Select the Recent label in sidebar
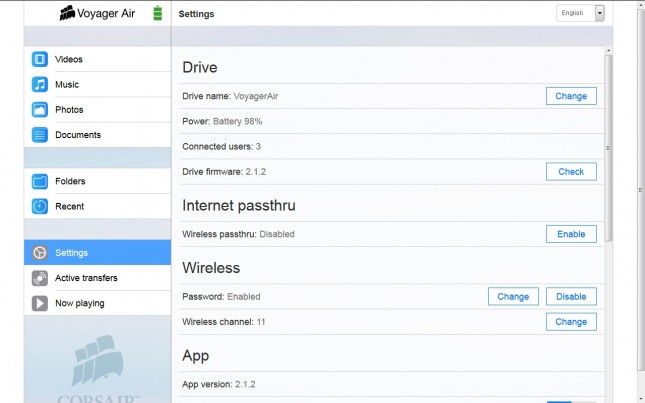Image resolution: width=645 pixels, height=403 pixels. 70,206
